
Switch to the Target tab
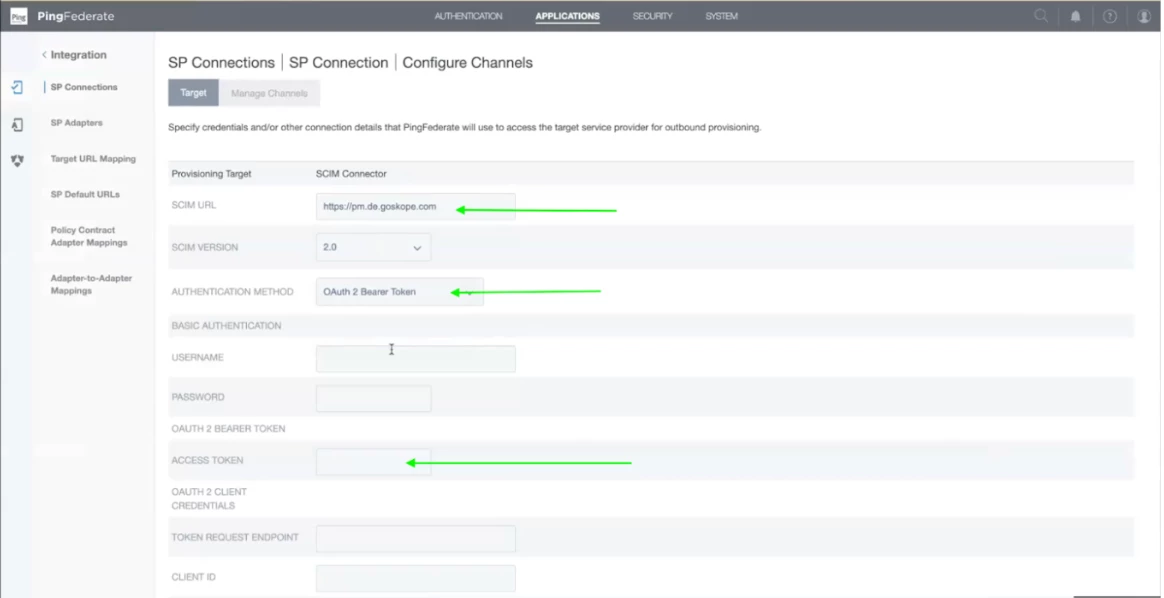click(x=193, y=93)
